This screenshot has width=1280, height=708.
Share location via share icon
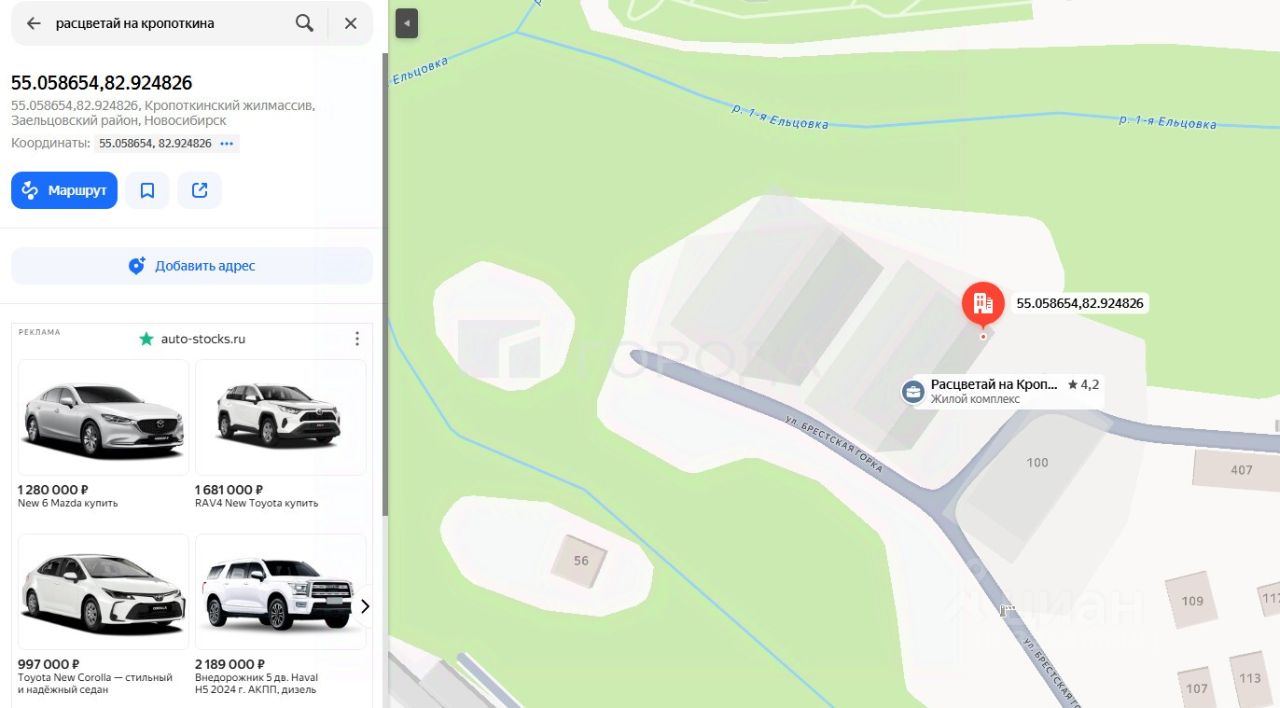tap(200, 190)
